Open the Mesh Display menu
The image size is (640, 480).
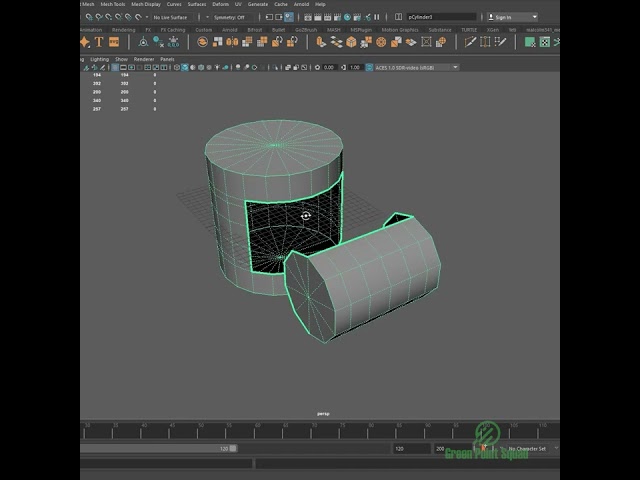click(146, 4)
